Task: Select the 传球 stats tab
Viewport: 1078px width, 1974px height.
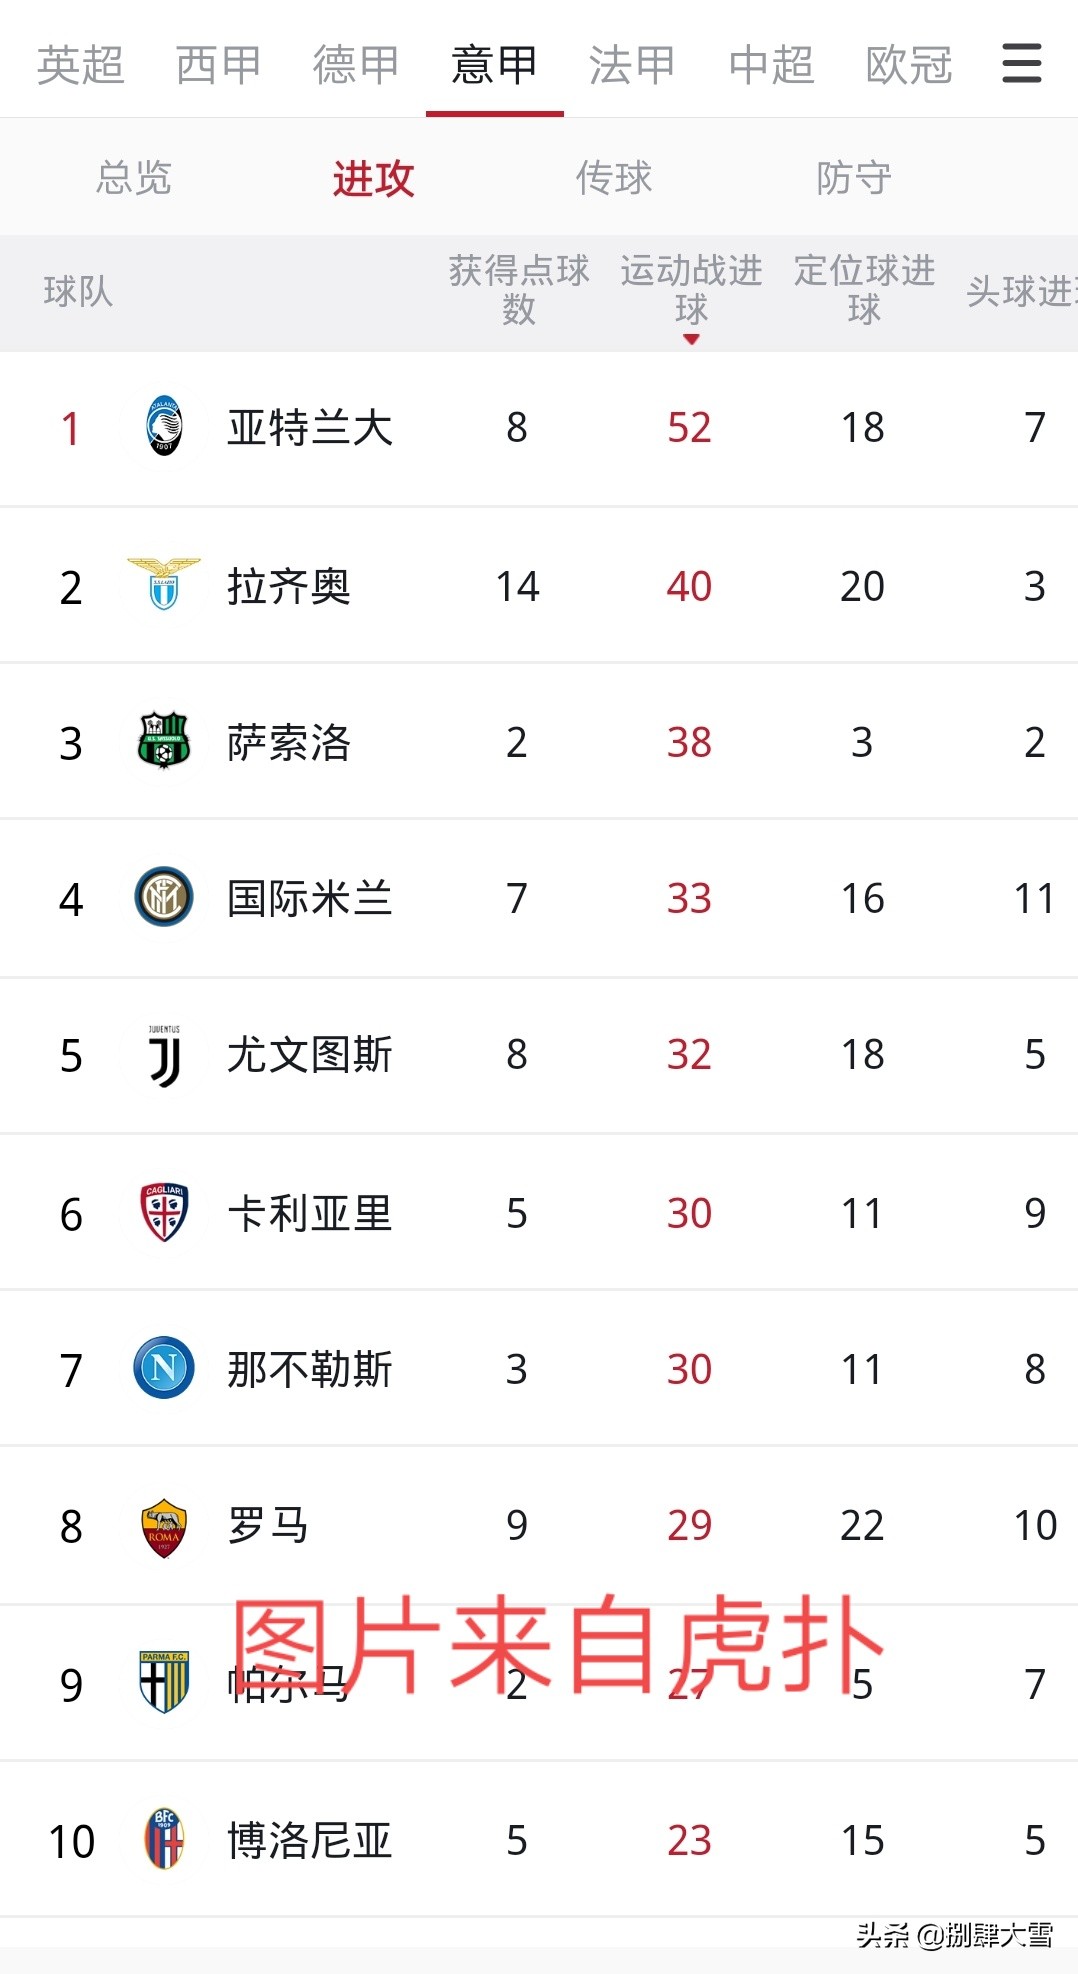Action: [x=613, y=178]
